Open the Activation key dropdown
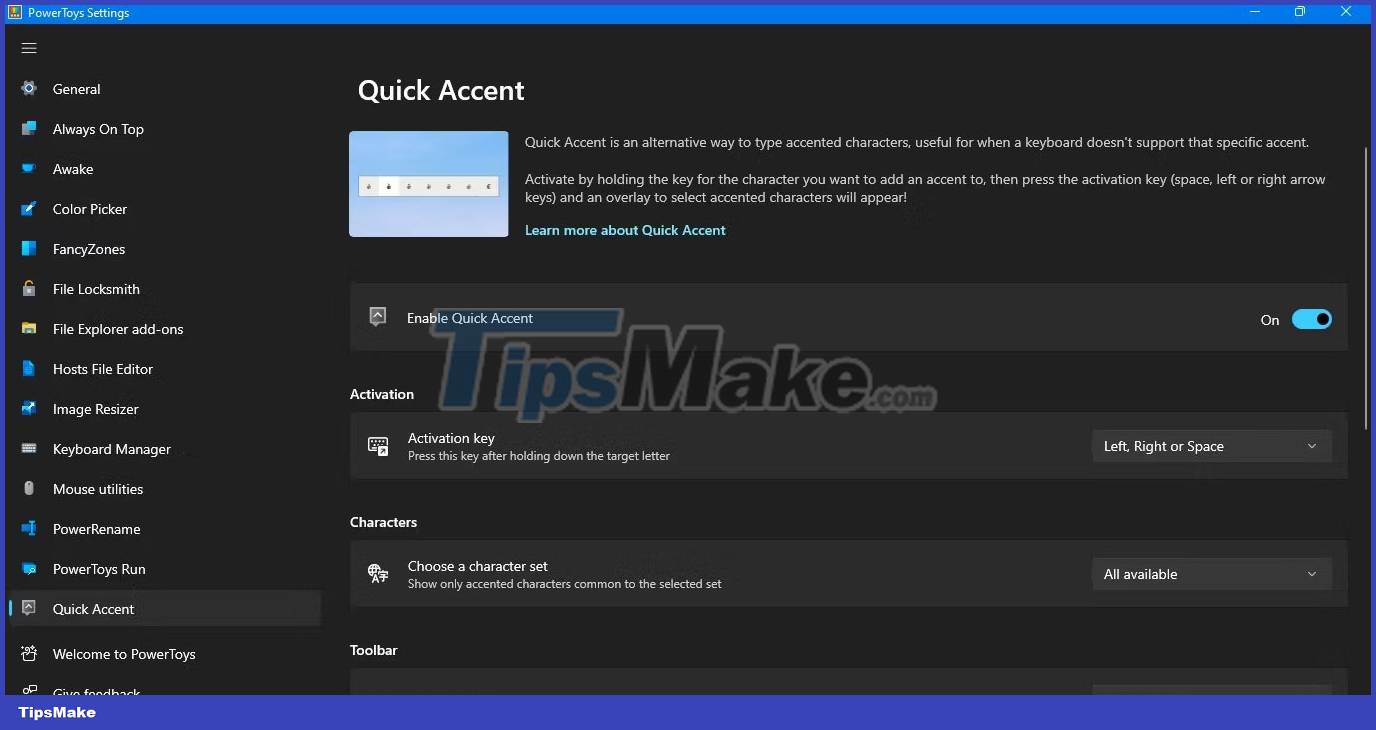 click(1211, 446)
